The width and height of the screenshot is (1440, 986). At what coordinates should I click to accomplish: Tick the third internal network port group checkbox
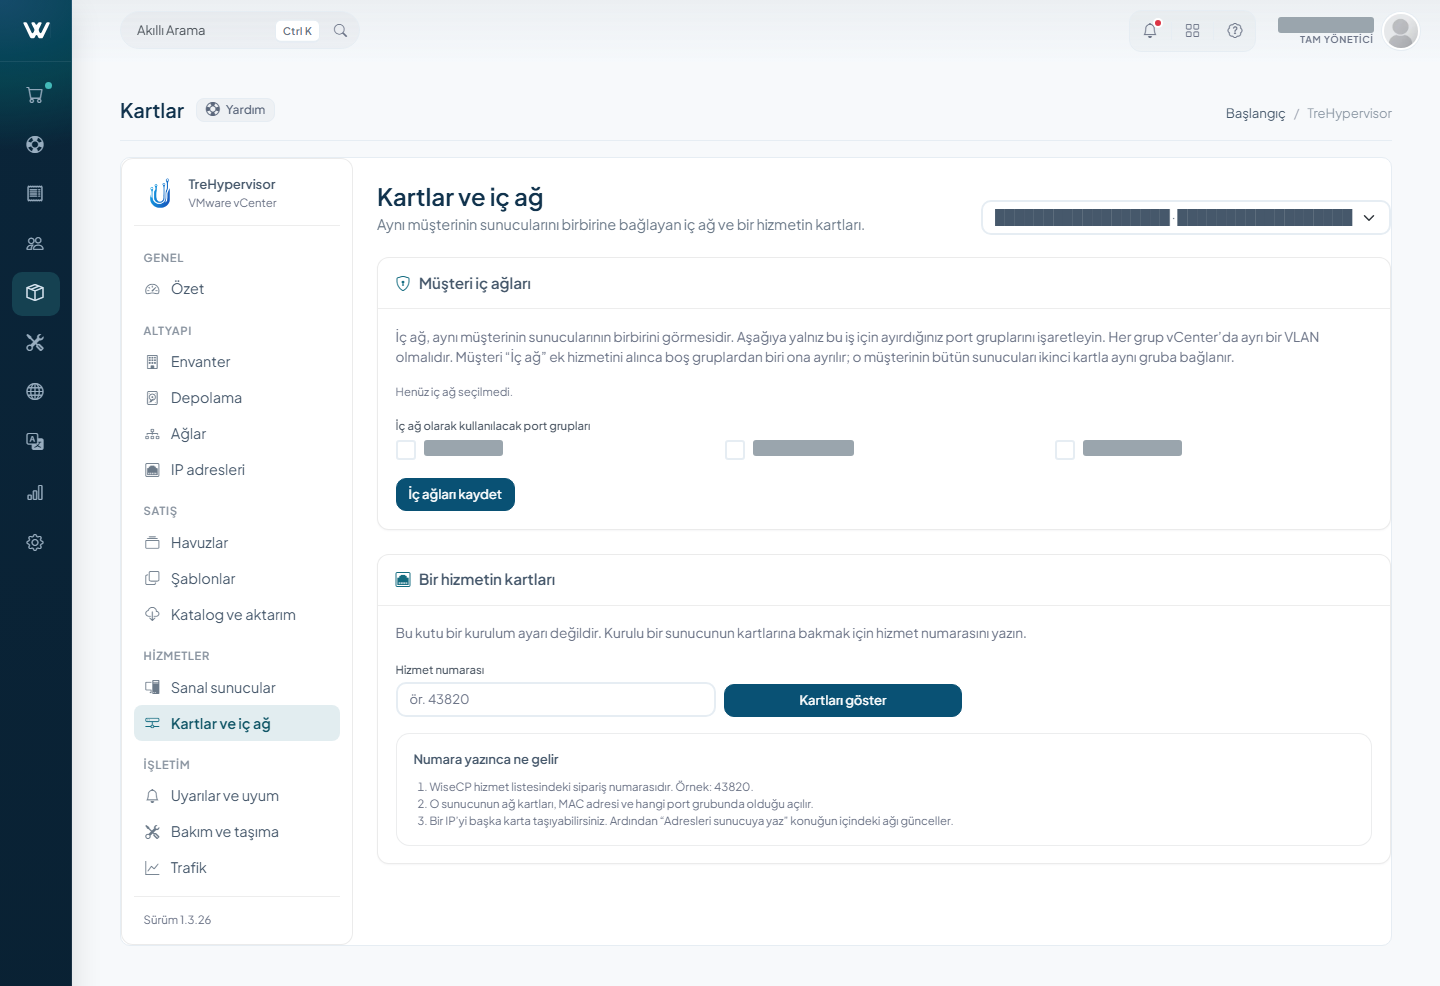(1065, 450)
